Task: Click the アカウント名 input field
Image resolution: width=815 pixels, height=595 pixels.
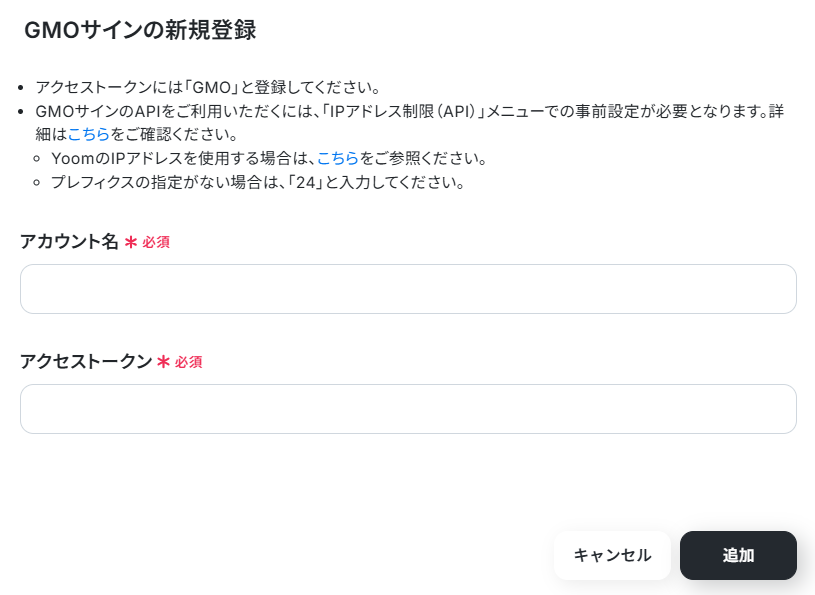Action: coord(408,289)
